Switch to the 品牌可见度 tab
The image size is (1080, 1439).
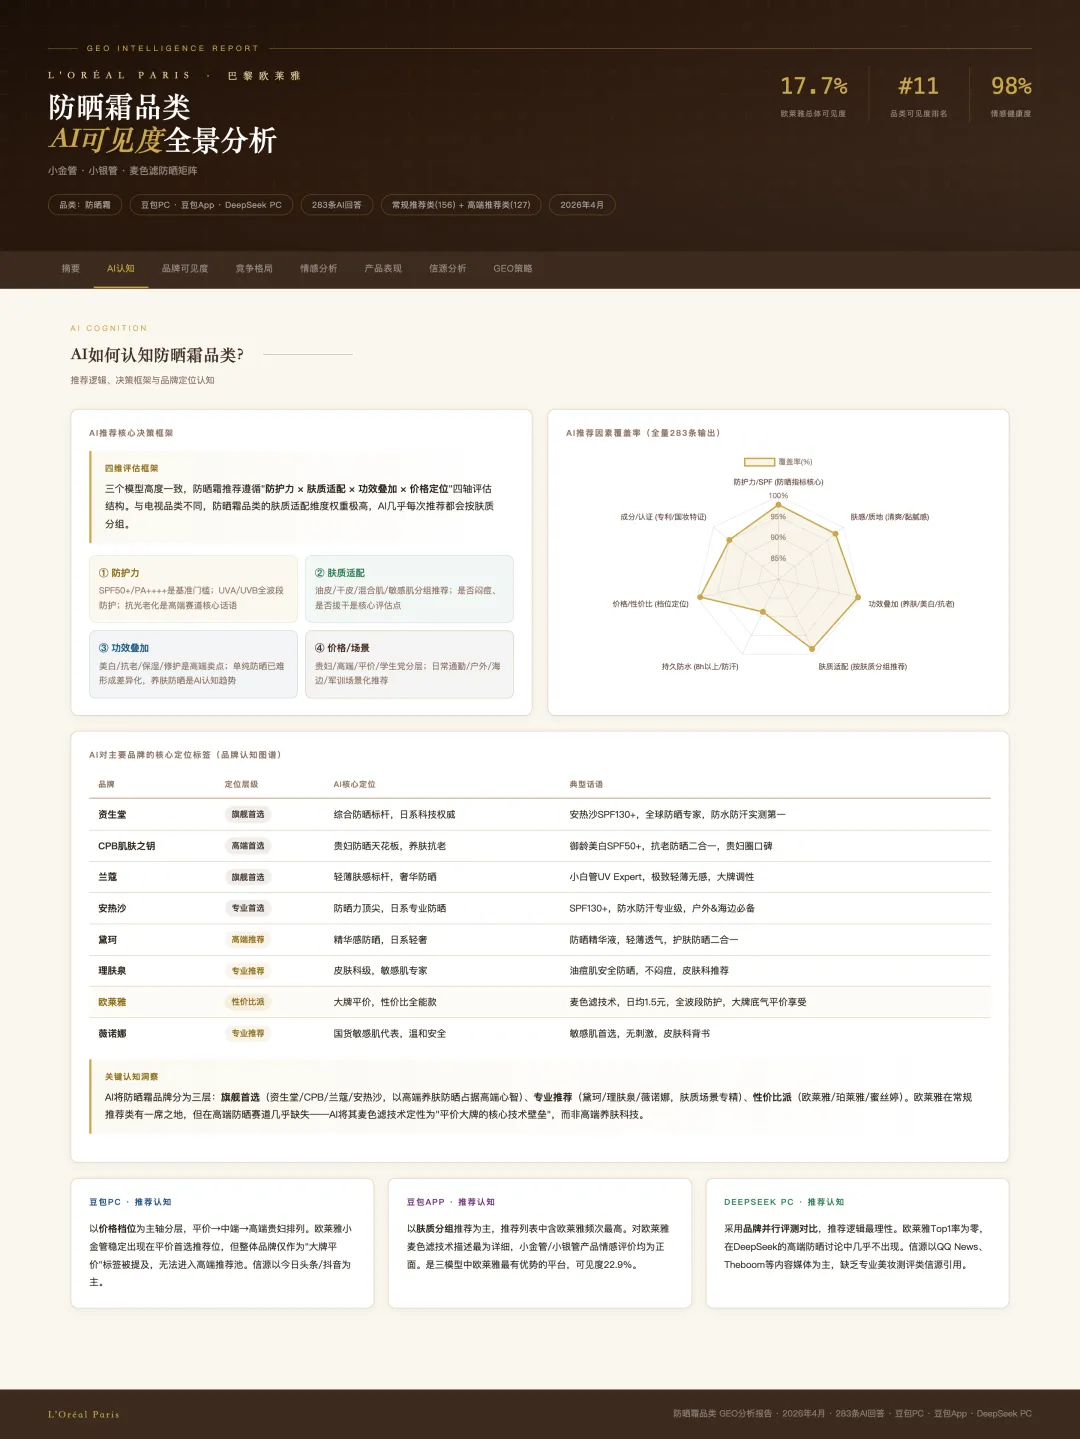pyautogui.click(x=185, y=269)
